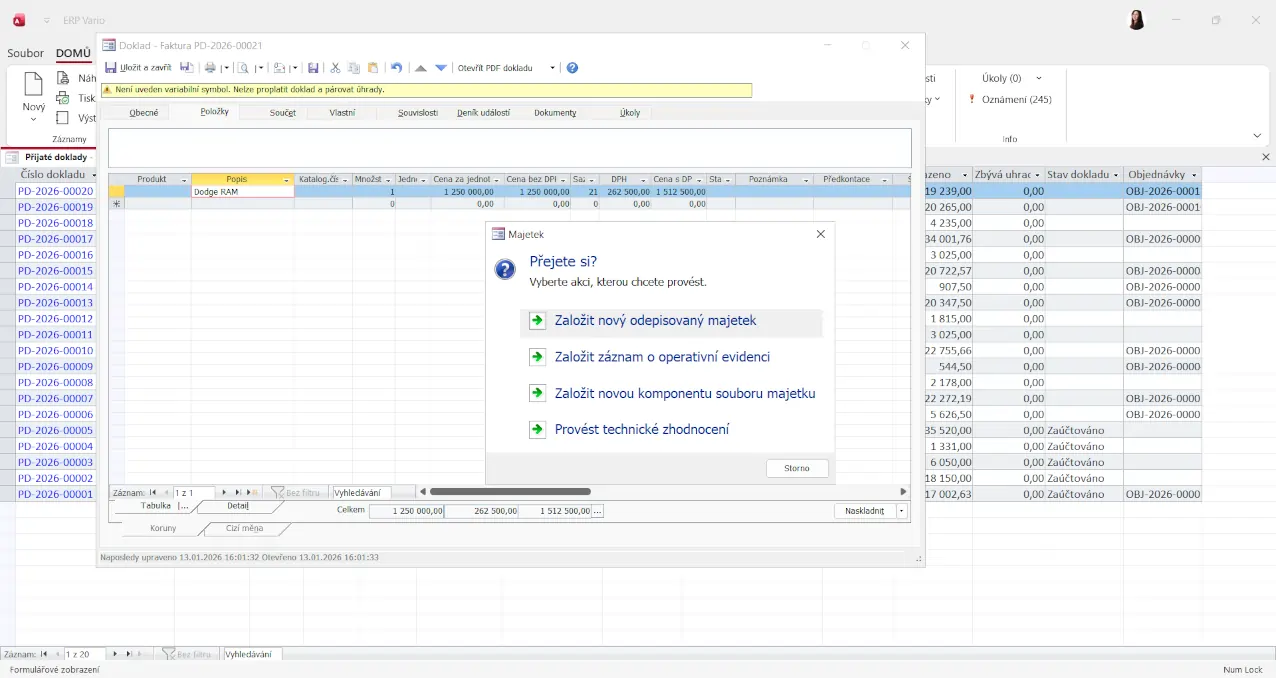Click the scissors cut icon
This screenshot has height=678, width=1276.
point(335,68)
